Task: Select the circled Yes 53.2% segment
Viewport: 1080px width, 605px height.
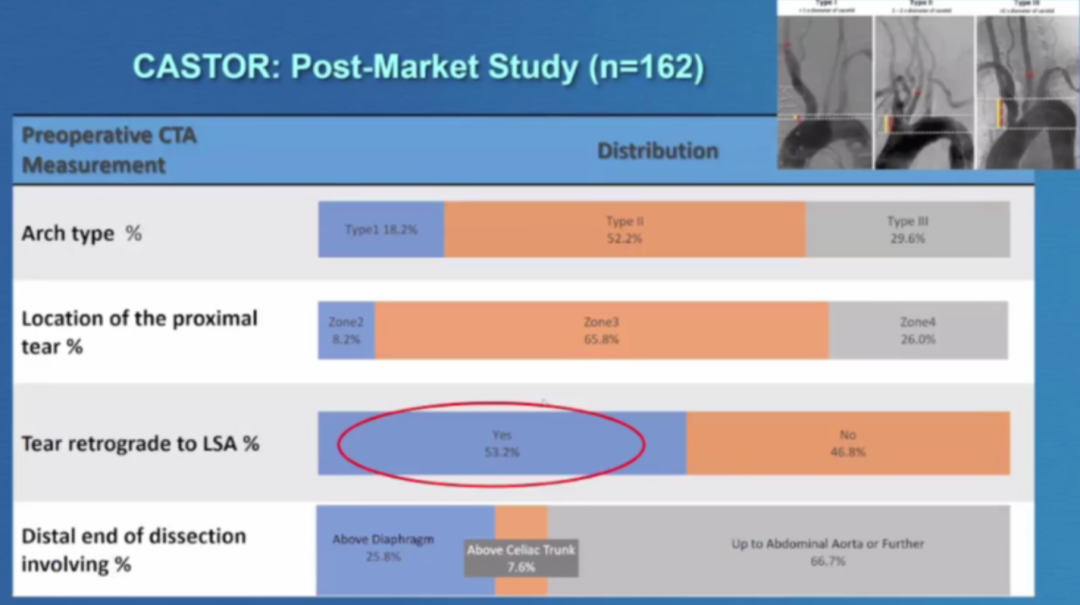Action: pos(501,443)
